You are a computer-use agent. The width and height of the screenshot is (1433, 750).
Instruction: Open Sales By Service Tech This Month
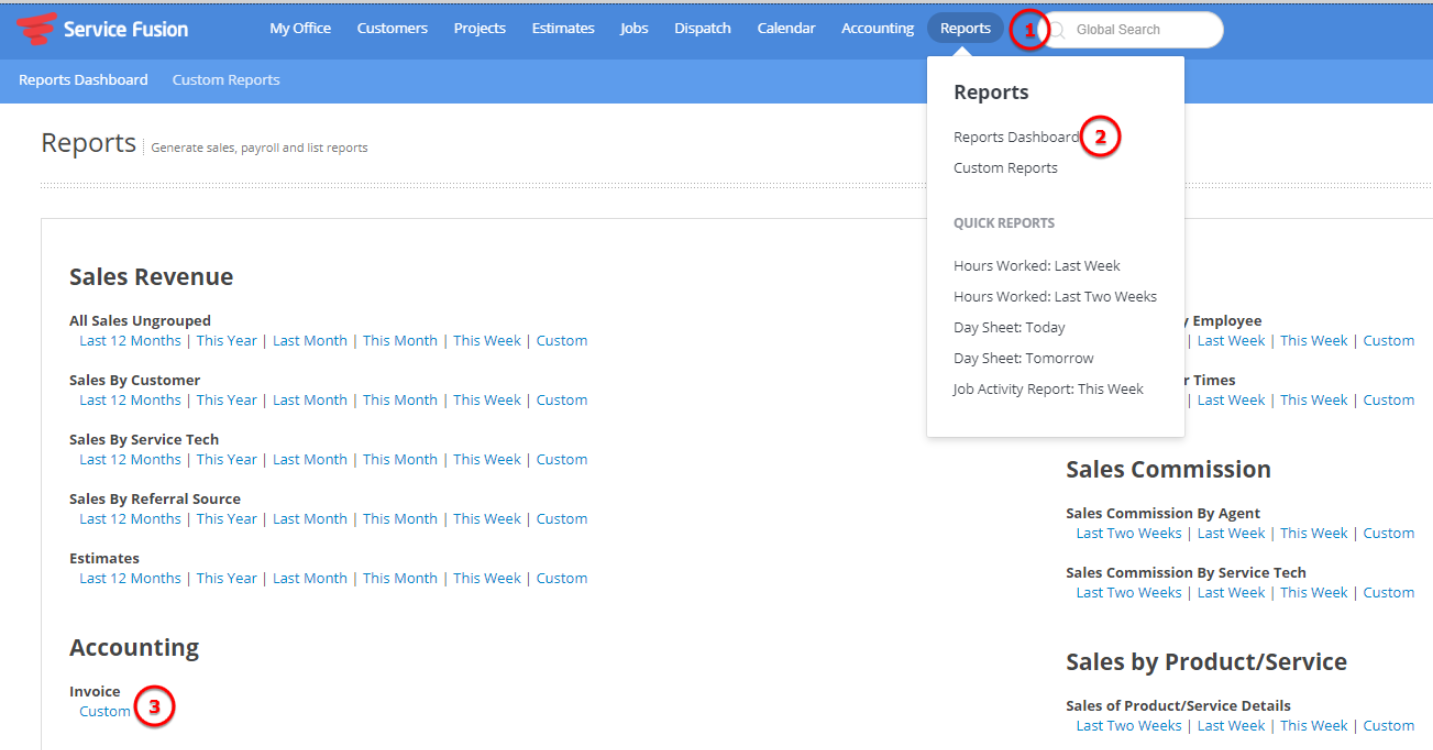click(400, 460)
